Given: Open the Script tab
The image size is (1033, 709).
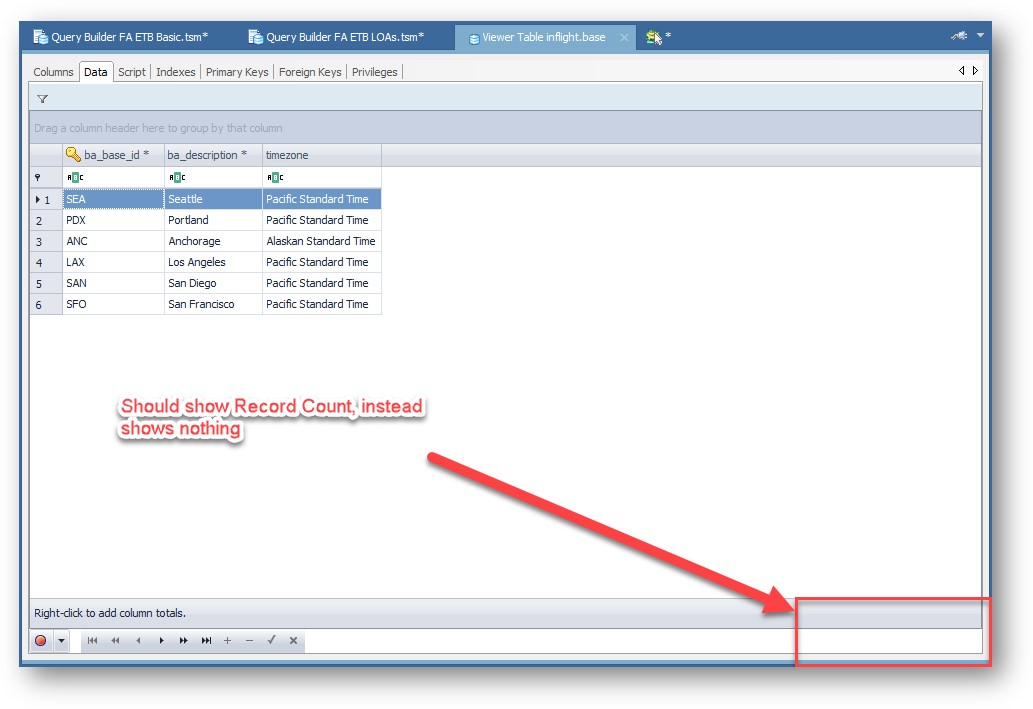Looking at the screenshot, I should pyautogui.click(x=132, y=72).
